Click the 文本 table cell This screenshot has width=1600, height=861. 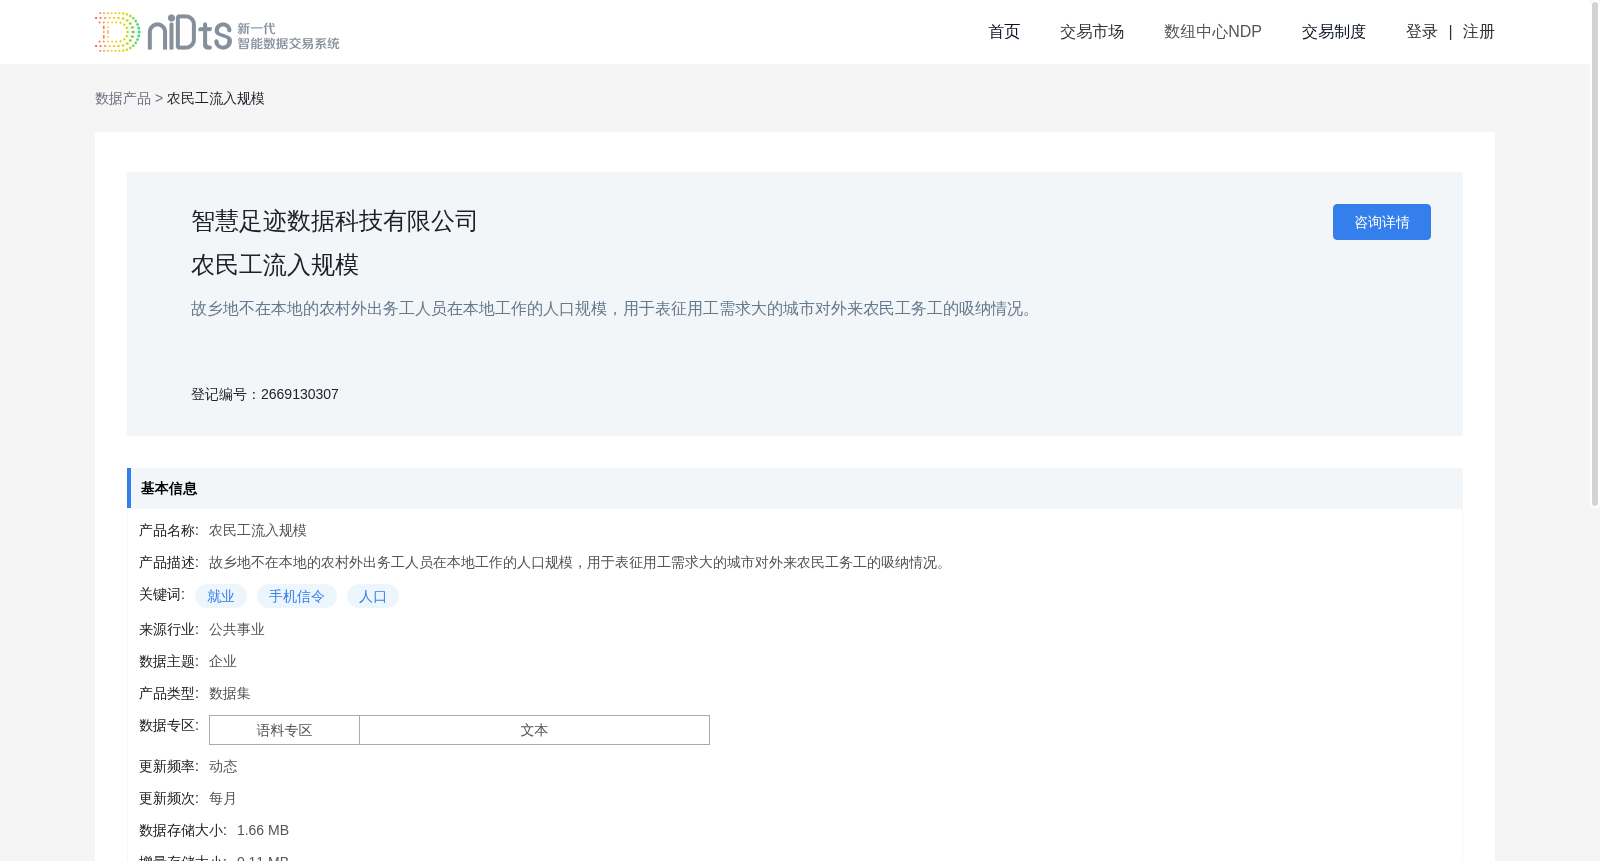click(x=534, y=730)
